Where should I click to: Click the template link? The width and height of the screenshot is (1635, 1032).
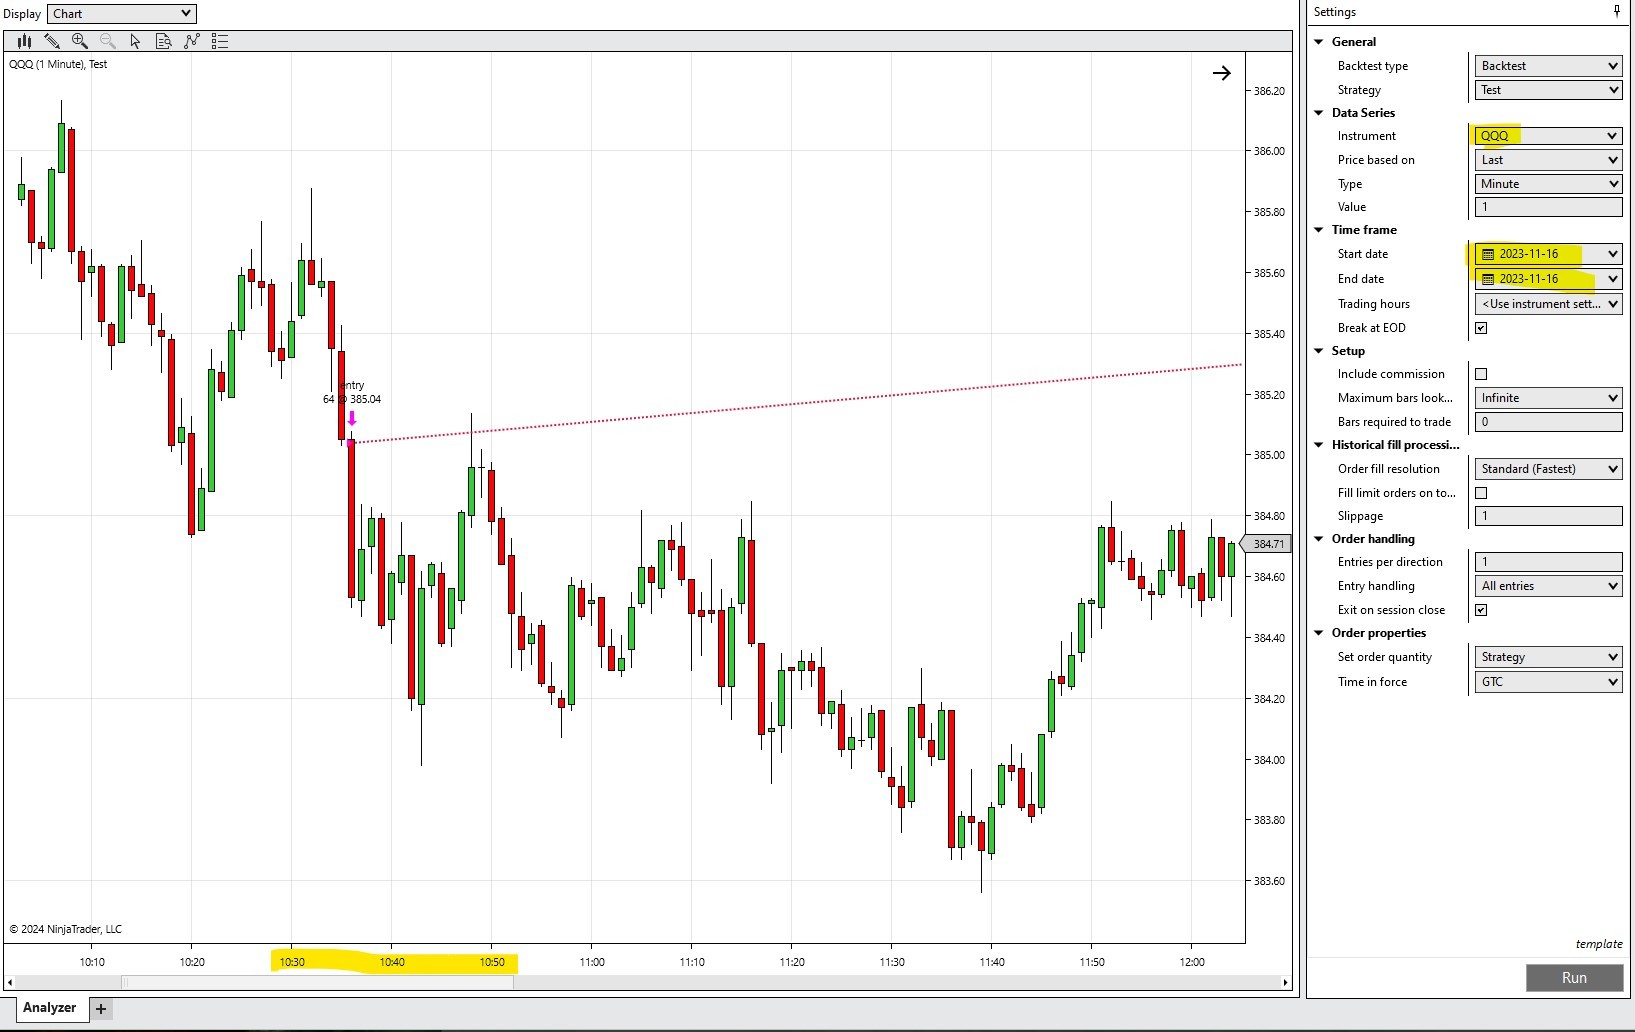point(1599,944)
